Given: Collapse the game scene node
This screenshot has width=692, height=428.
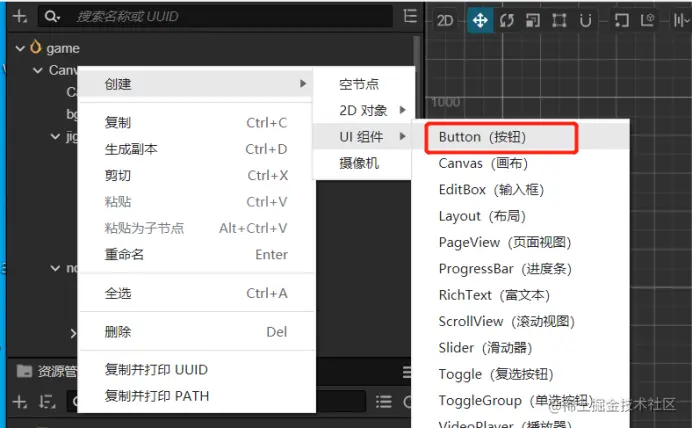Looking at the screenshot, I should [20, 48].
